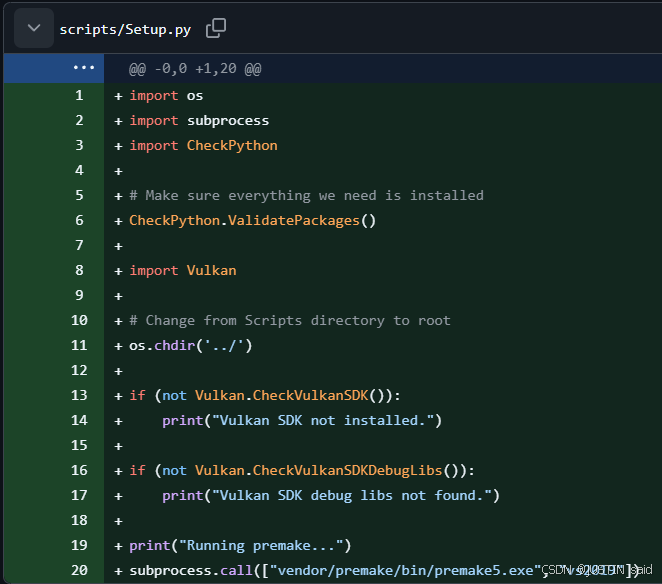Open the scripts/Setup.py file link
The height and width of the screenshot is (584, 662).
(x=126, y=29)
